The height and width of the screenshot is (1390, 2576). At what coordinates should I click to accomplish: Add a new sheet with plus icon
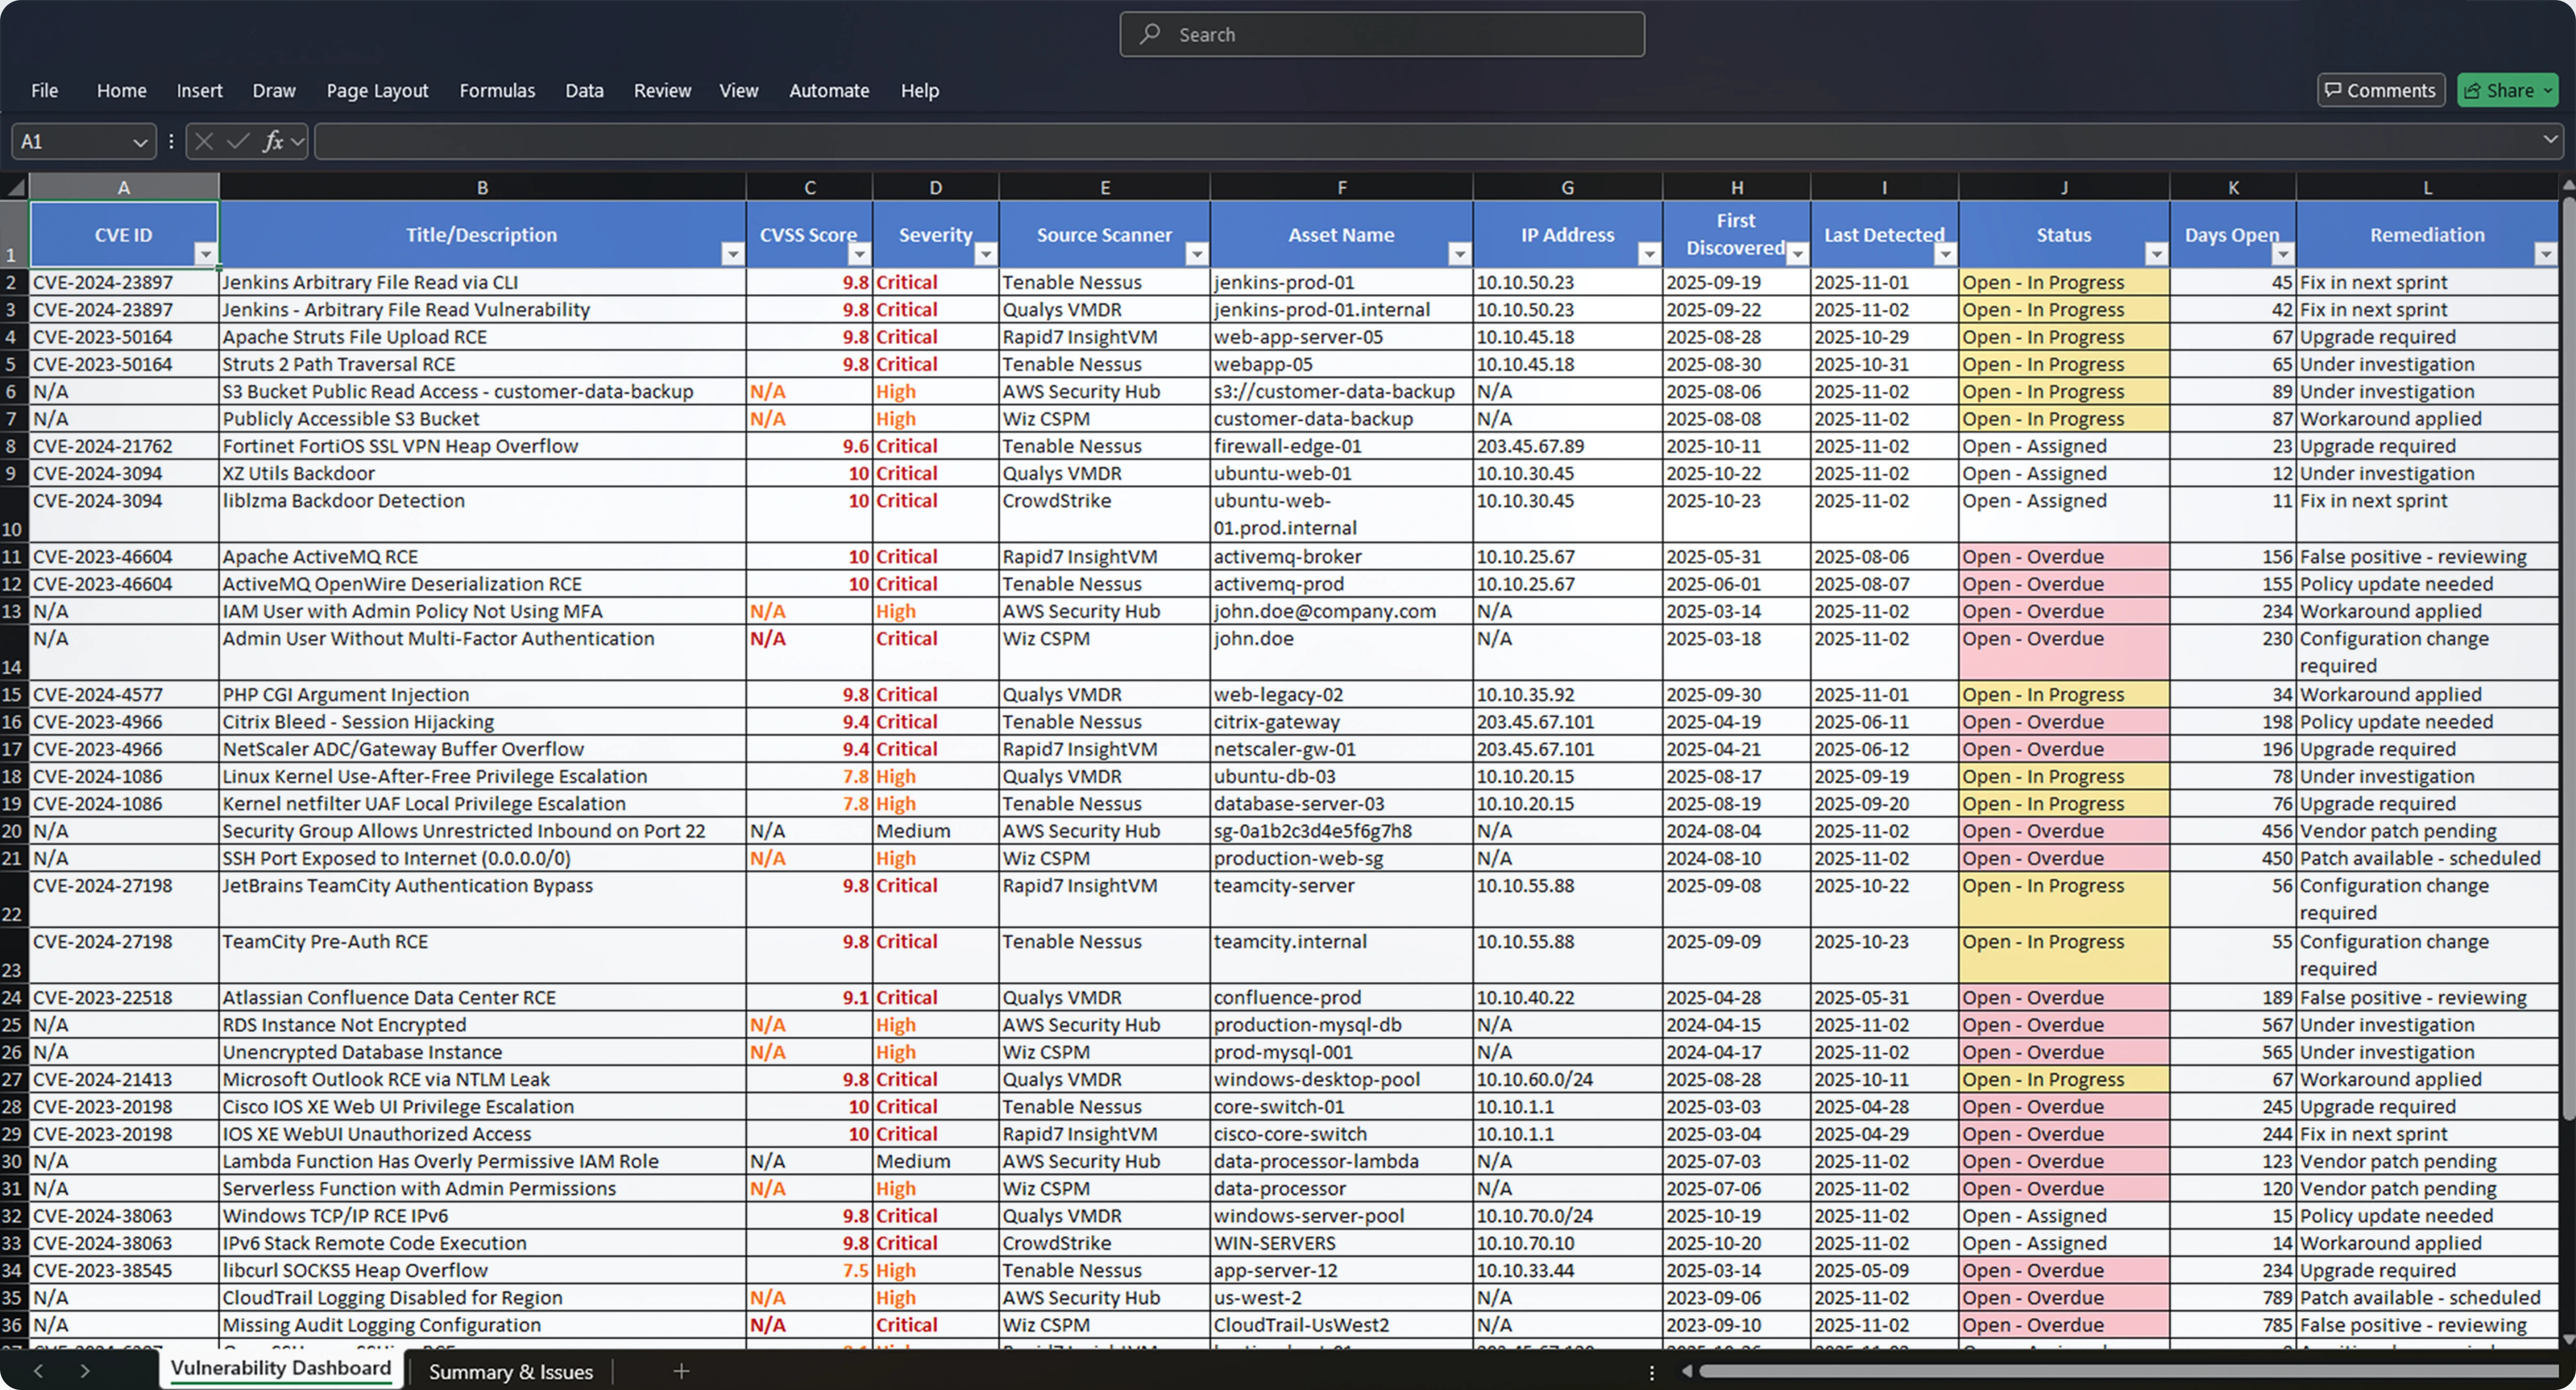[681, 1371]
